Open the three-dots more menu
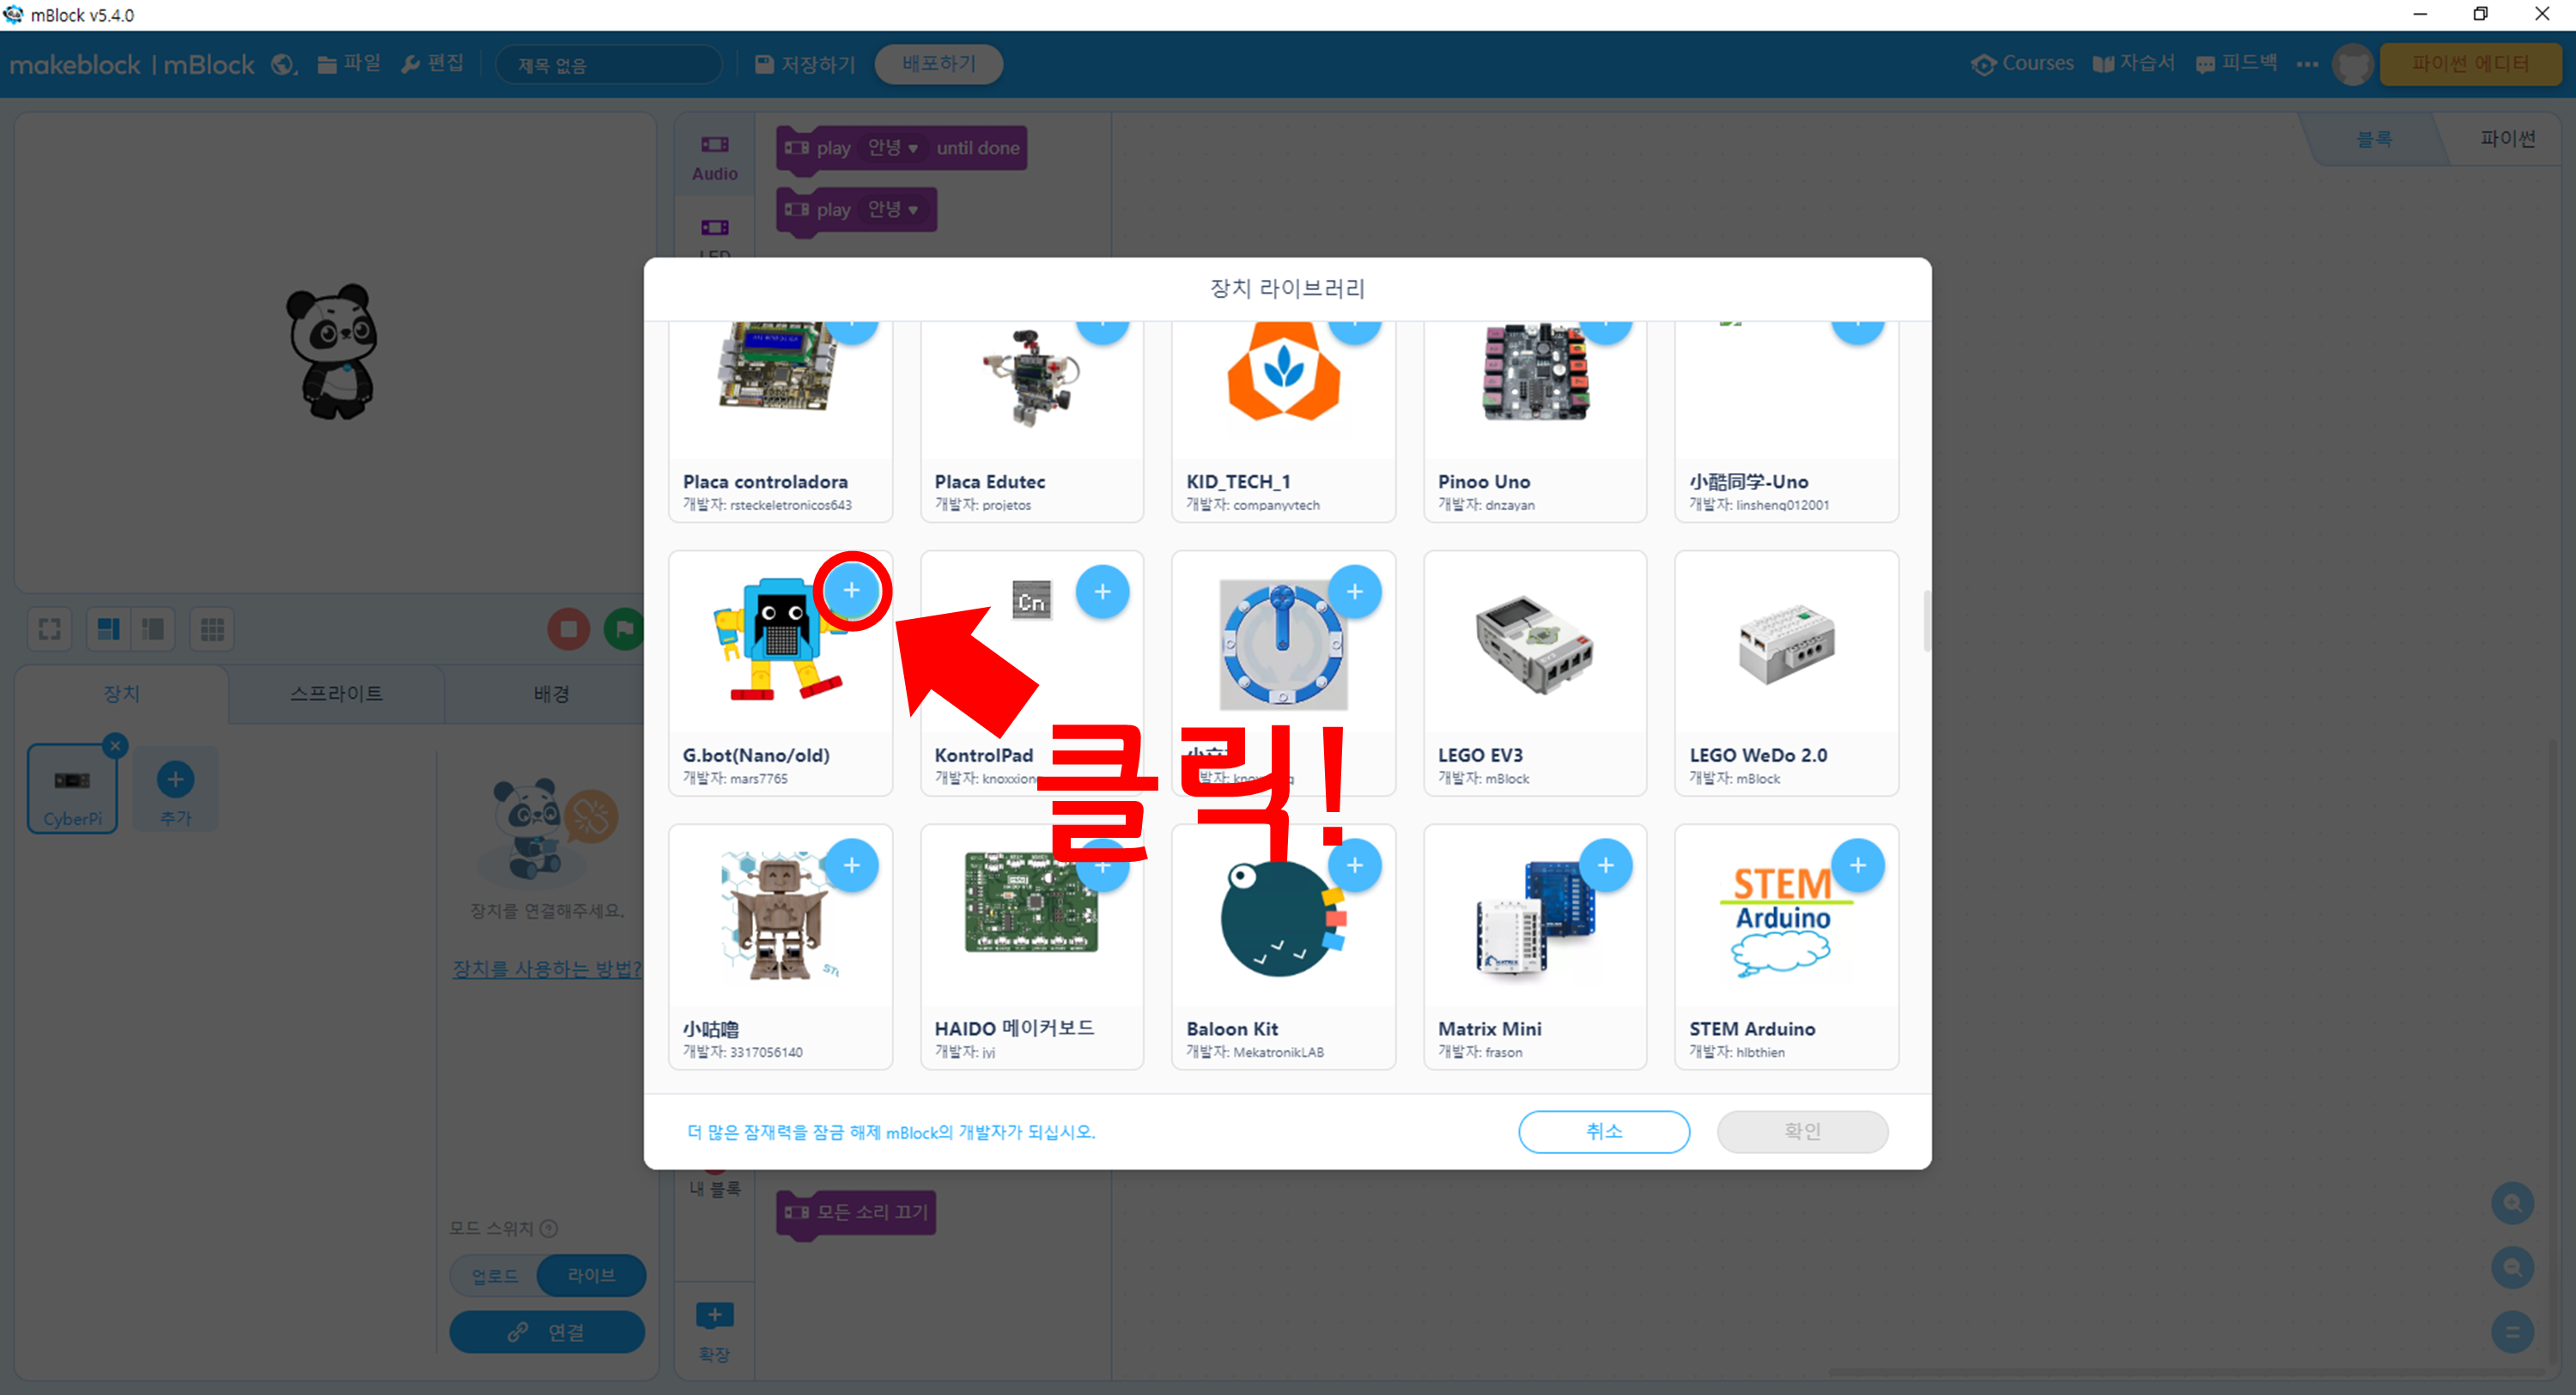Image resolution: width=2576 pixels, height=1395 pixels. [x=2307, y=65]
